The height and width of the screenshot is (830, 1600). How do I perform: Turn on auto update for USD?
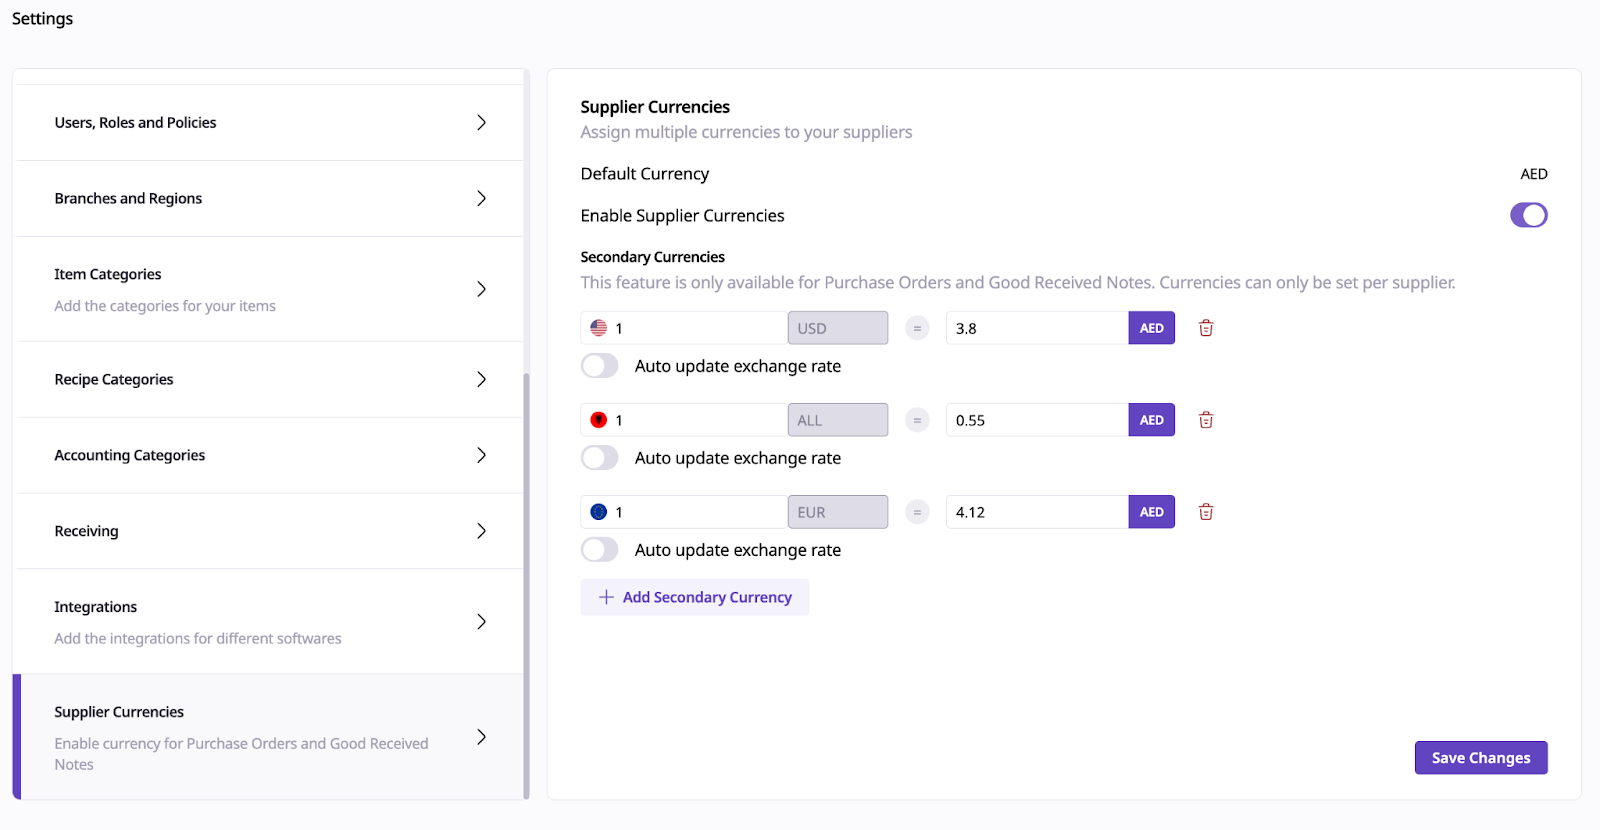[x=600, y=366]
